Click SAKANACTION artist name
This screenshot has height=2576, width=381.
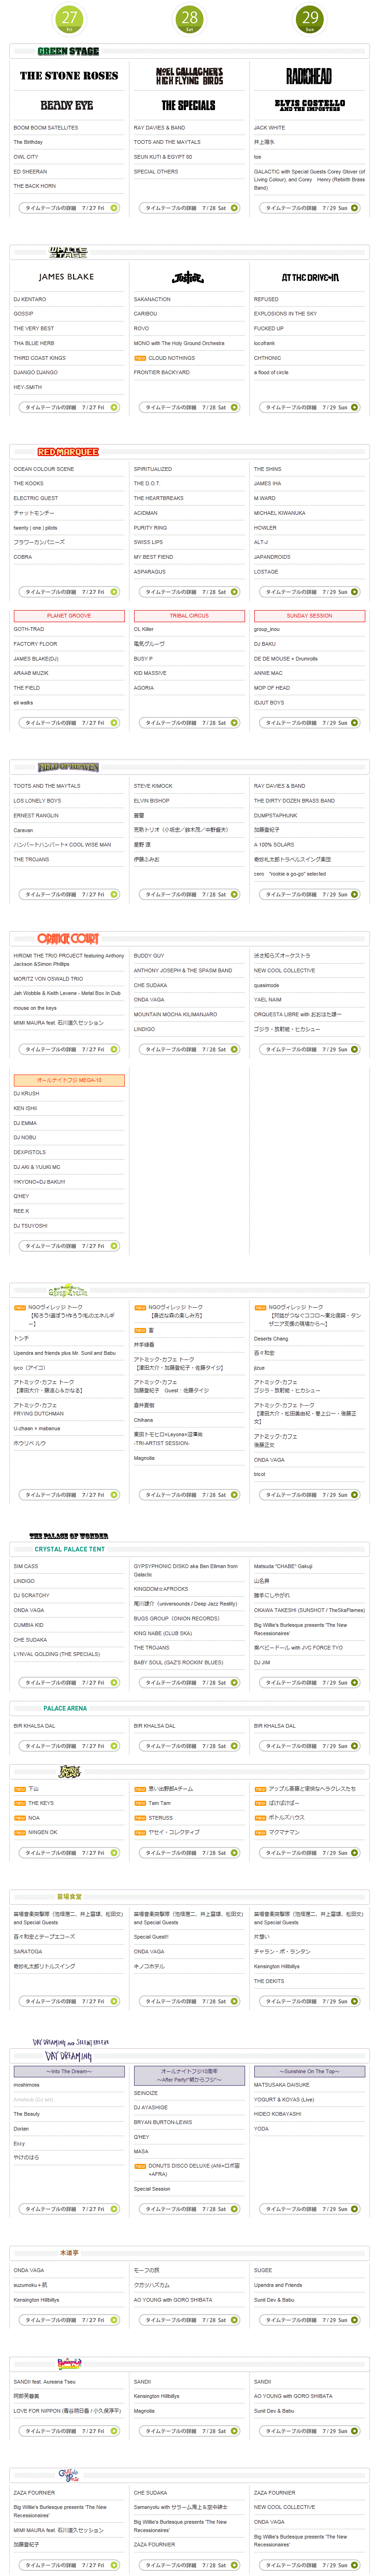coord(152,299)
